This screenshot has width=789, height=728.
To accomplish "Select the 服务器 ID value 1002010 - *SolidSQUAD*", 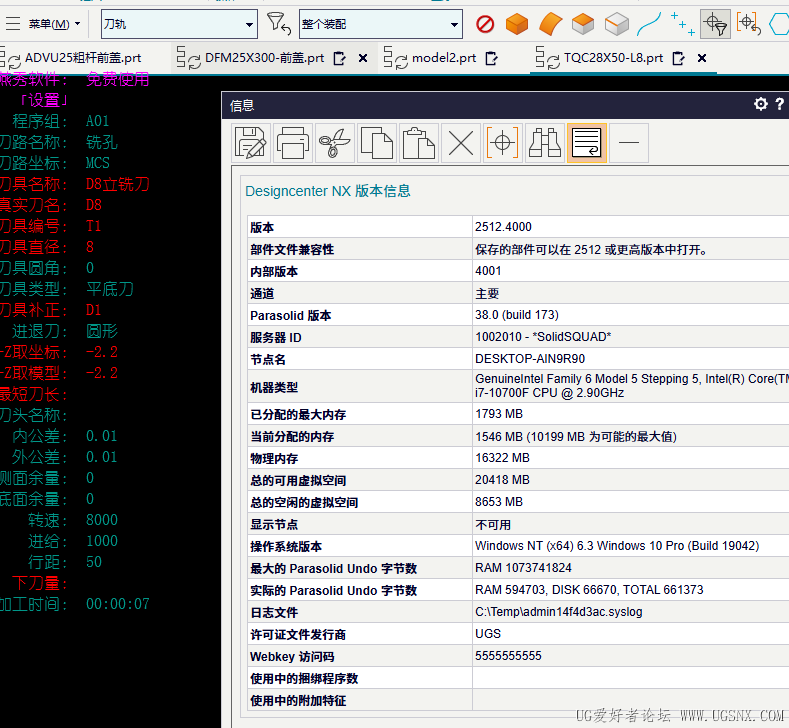I will [543, 337].
